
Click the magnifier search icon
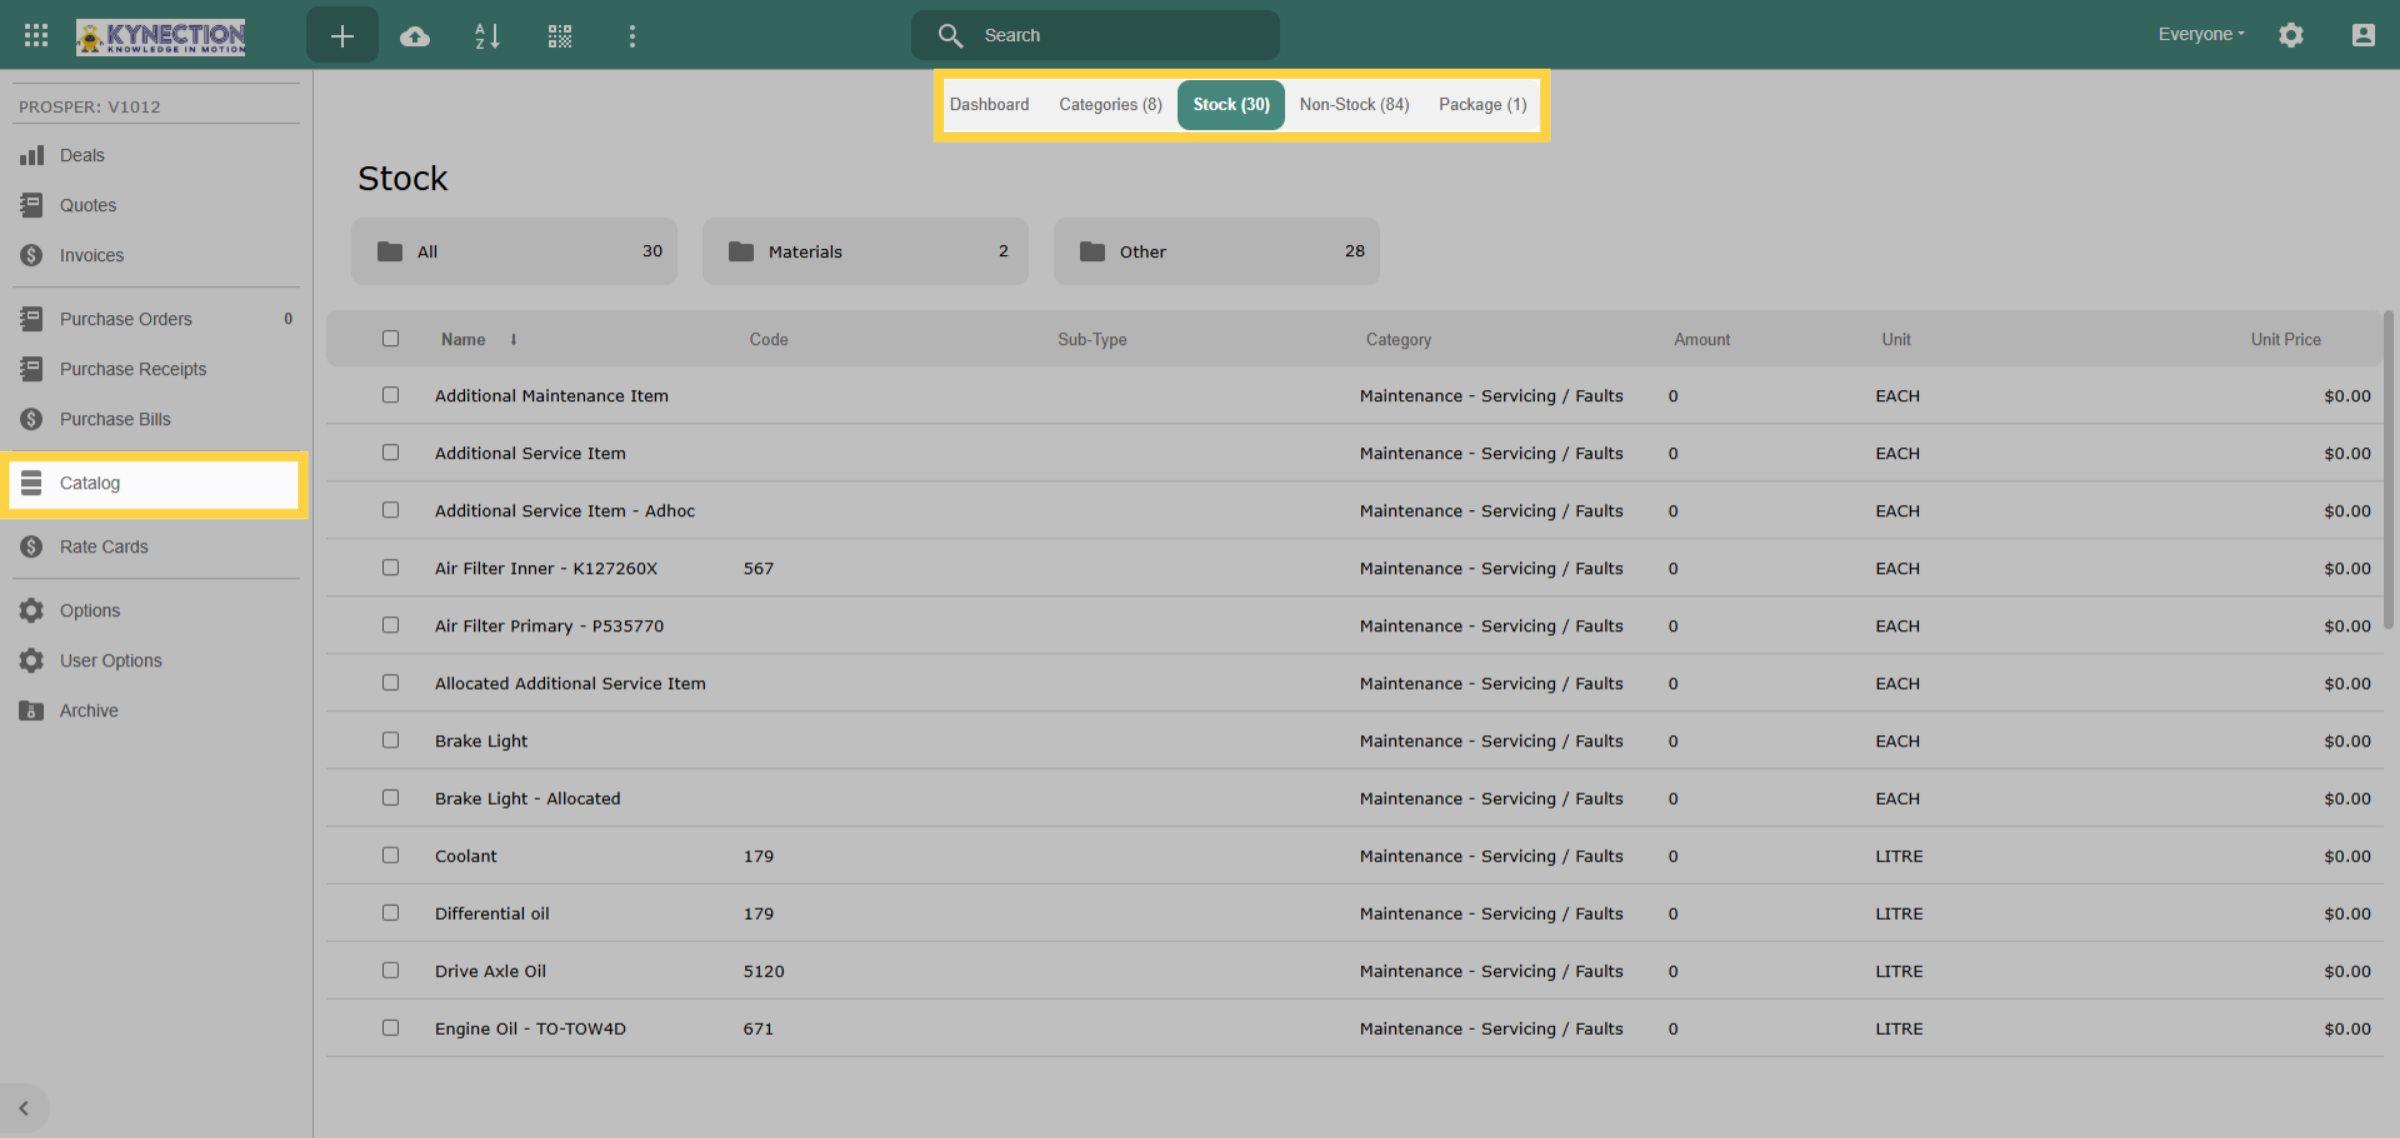click(x=950, y=35)
